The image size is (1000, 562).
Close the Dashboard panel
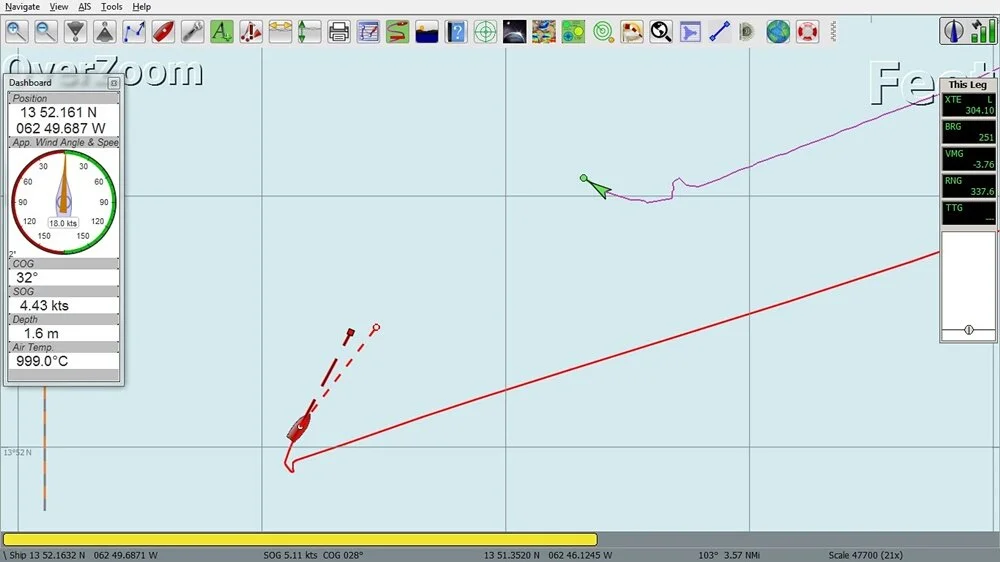pos(114,83)
